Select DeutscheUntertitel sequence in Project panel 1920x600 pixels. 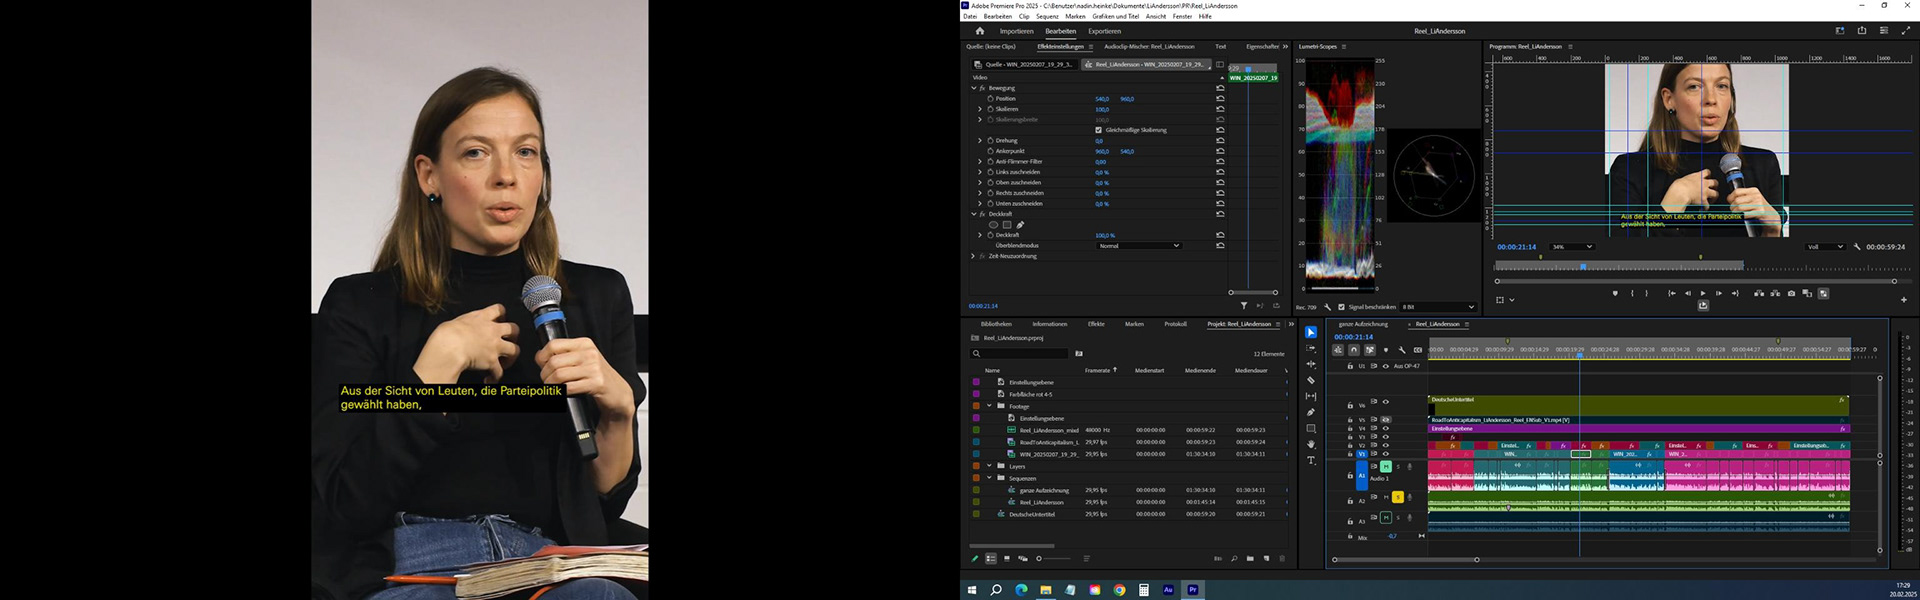[1032, 514]
